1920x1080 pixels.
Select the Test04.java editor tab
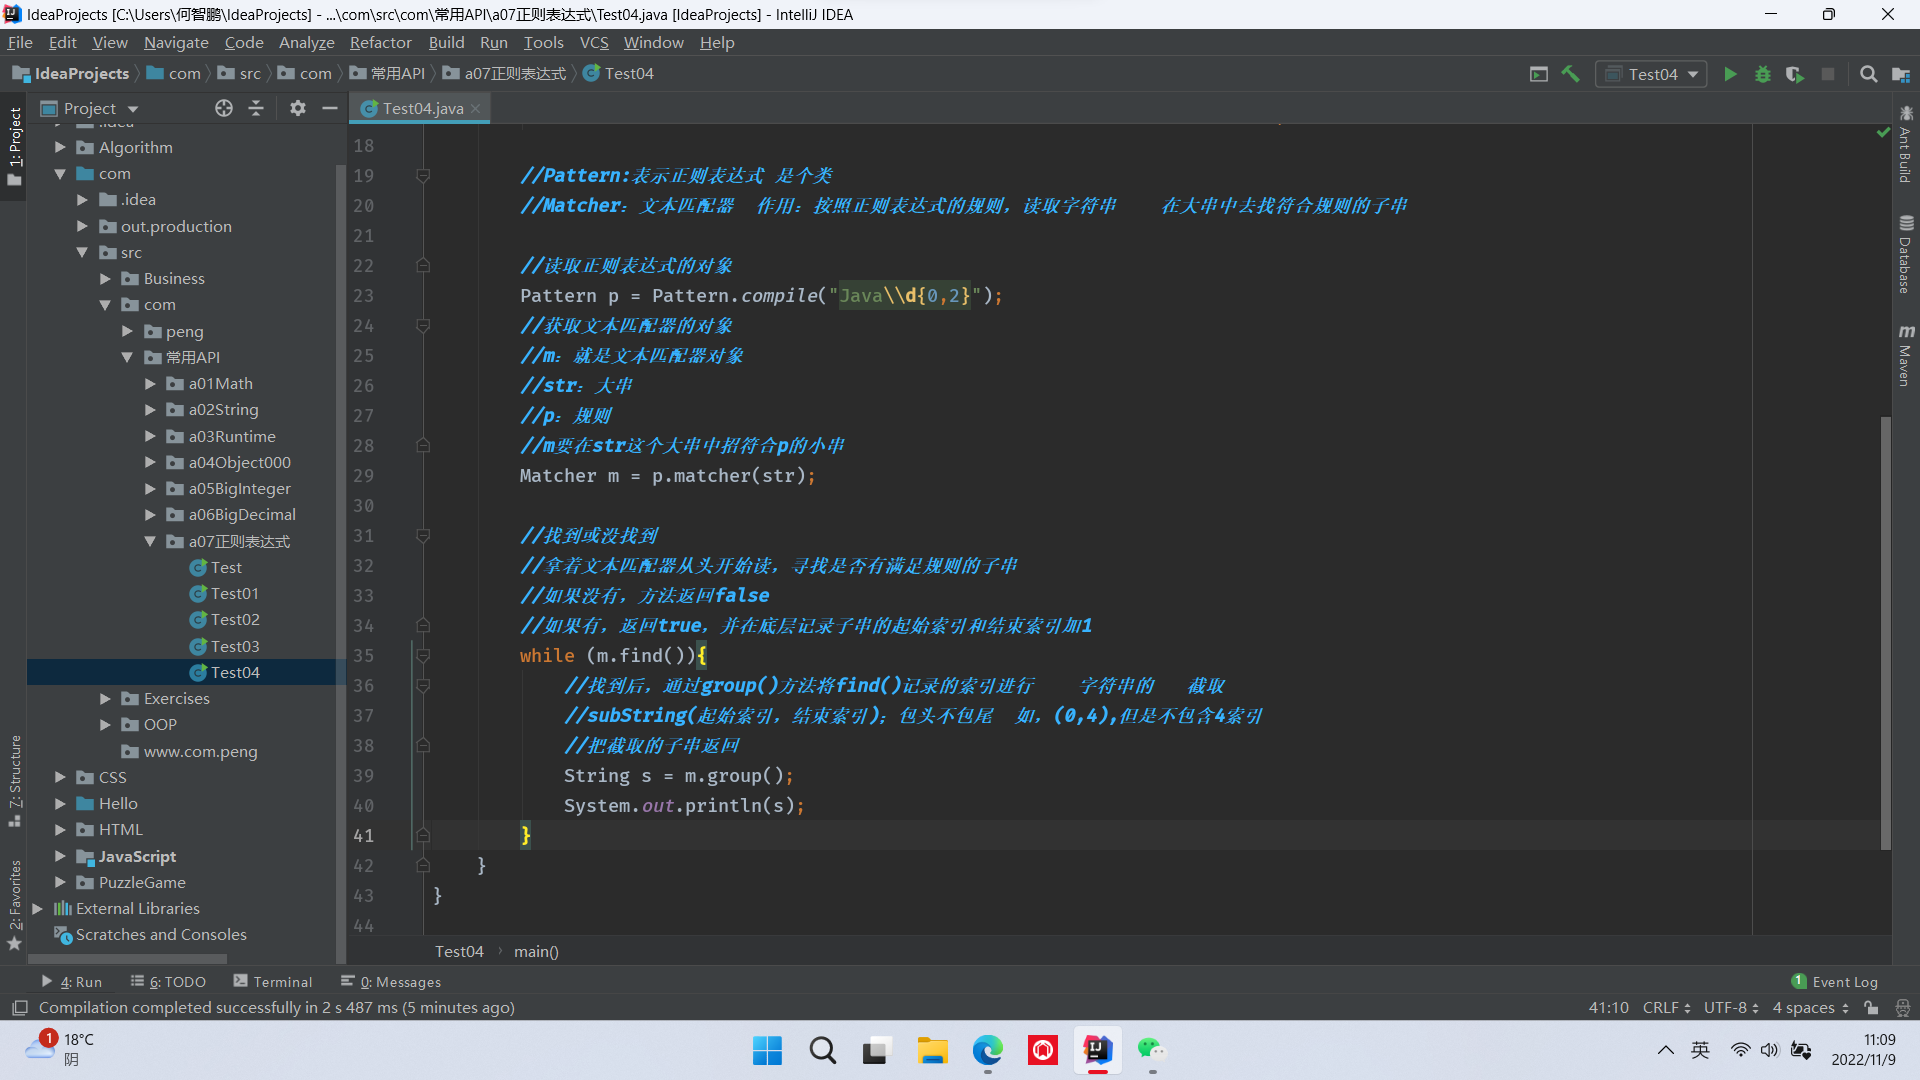tap(421, 108)
